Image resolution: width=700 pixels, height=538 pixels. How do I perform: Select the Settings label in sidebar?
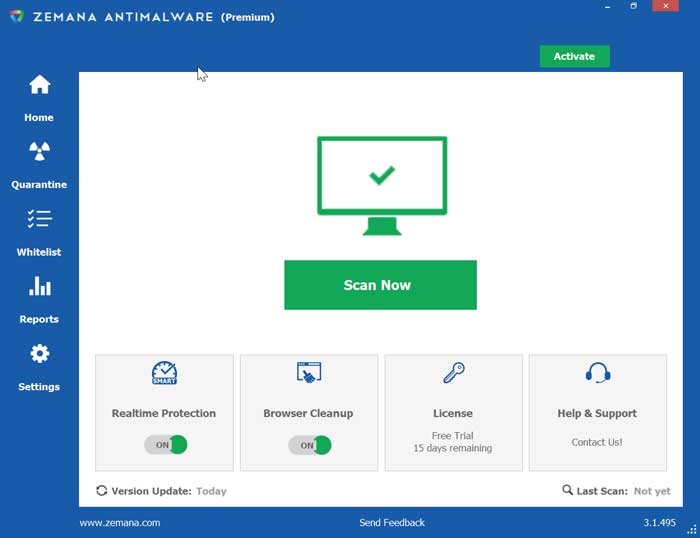[x=39, y=387]
